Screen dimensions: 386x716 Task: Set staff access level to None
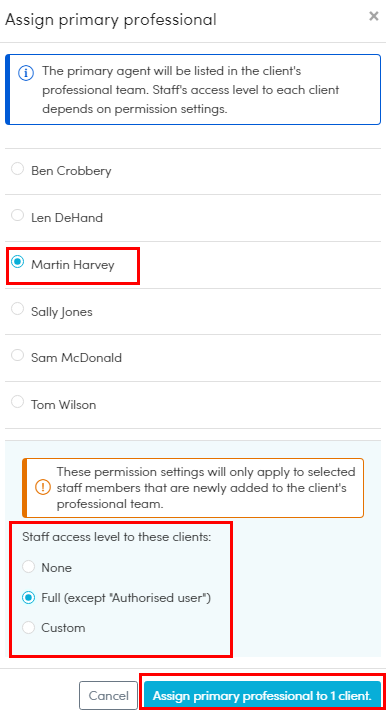28,567
